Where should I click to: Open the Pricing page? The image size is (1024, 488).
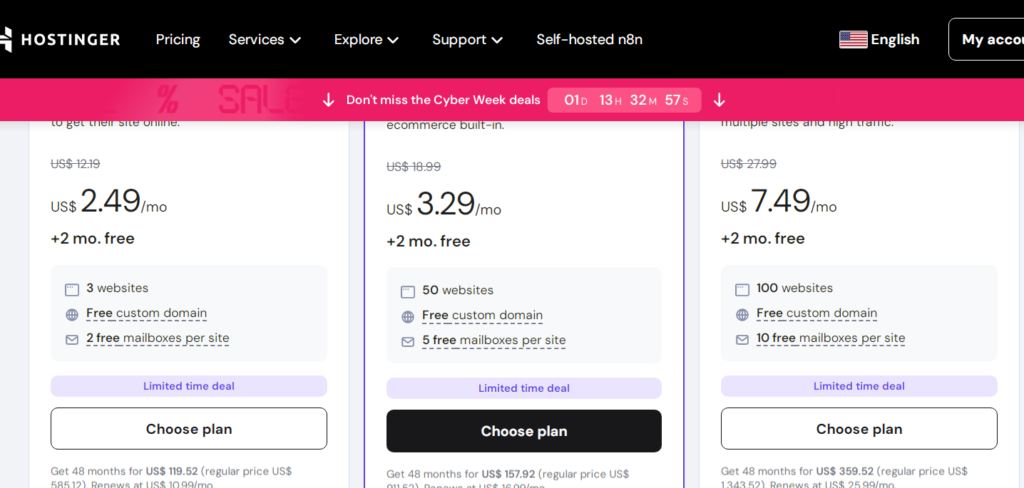point(178,39)
